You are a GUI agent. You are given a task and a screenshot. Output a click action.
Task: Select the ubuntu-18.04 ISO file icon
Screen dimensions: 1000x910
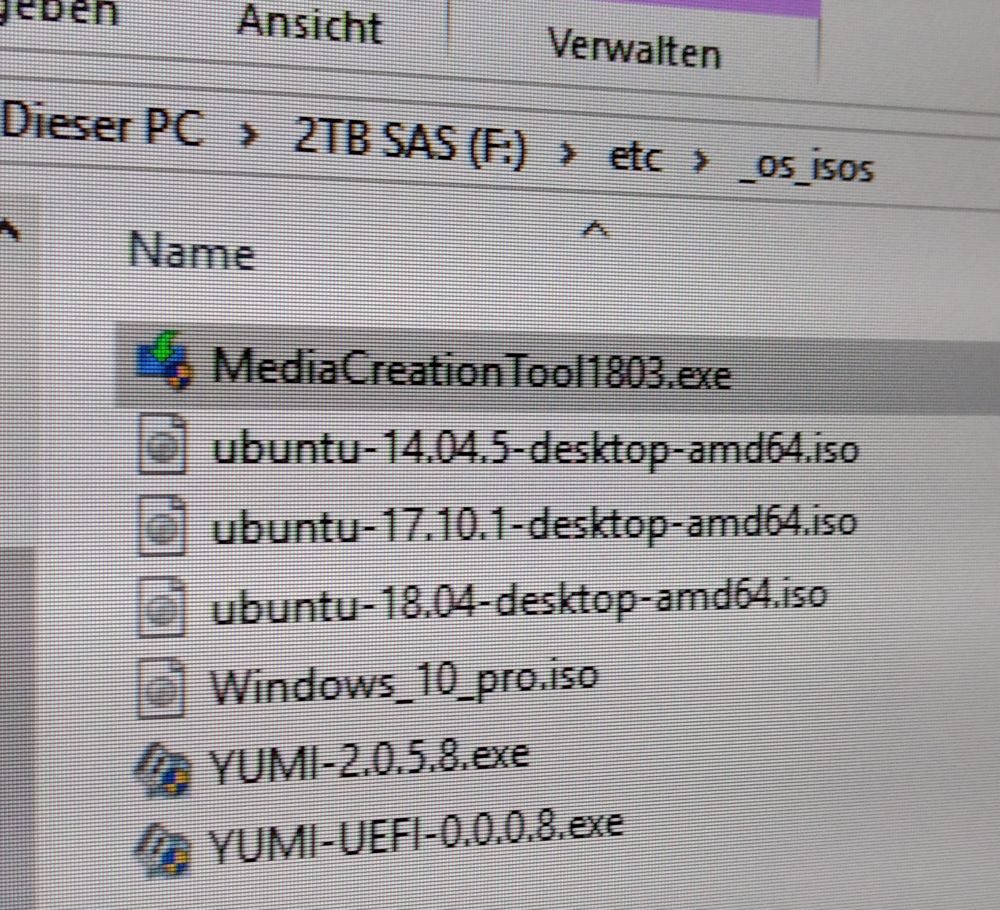(162, 606)
